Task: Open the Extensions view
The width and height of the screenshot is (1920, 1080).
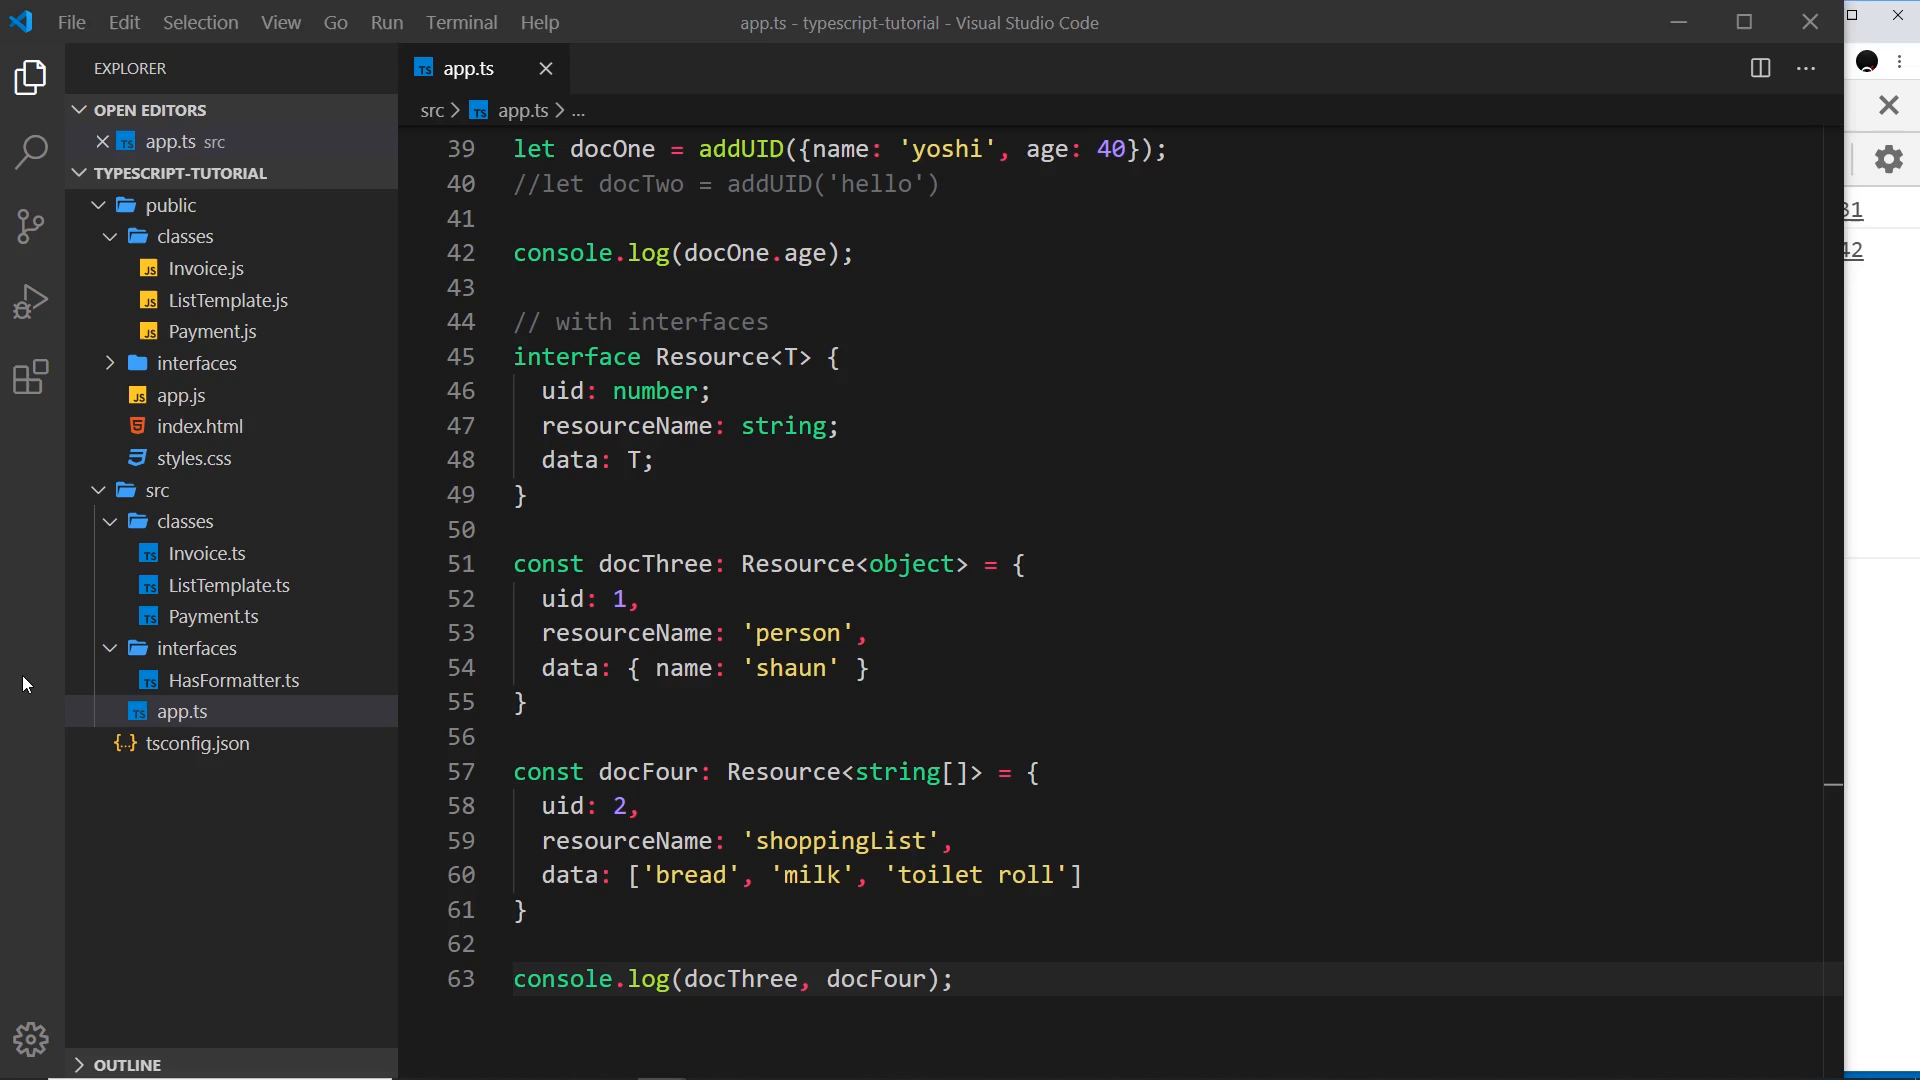Action: click(x=31, y=377)
